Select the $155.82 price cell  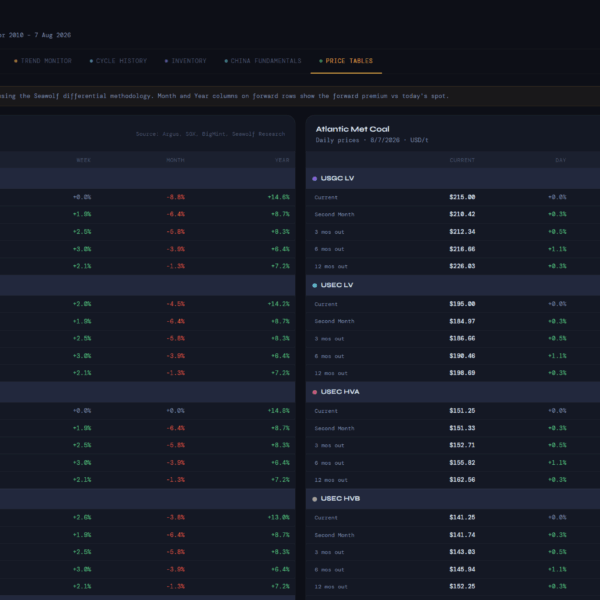462,463
